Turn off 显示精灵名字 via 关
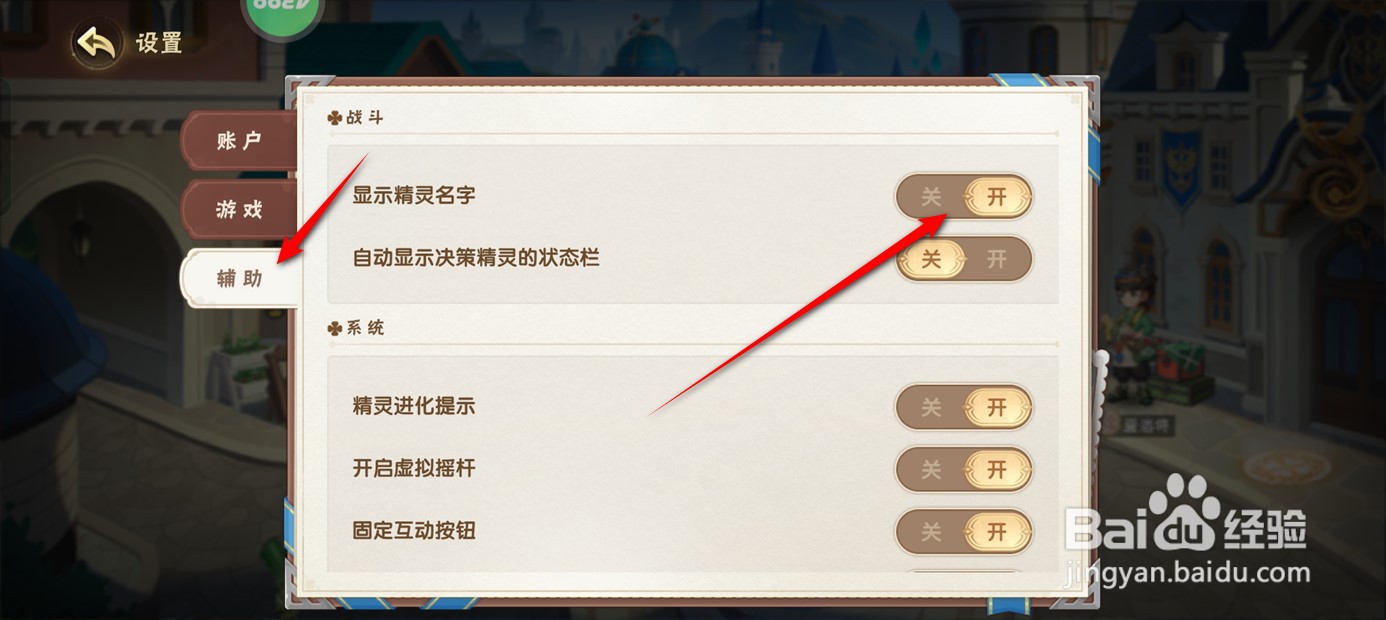1386x620 pixels. tap(931, 197)
